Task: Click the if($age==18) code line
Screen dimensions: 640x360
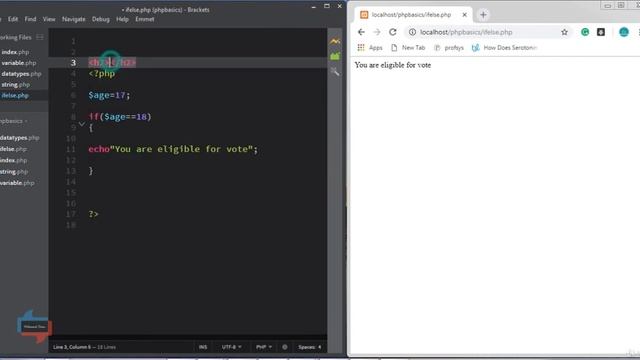Action: click(120, 117)
